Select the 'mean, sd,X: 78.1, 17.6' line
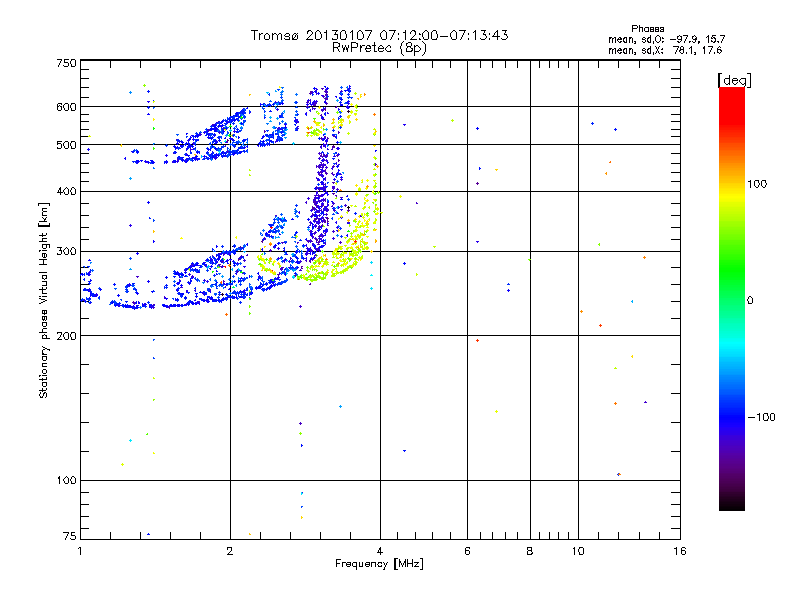 [x=665, y=50]
